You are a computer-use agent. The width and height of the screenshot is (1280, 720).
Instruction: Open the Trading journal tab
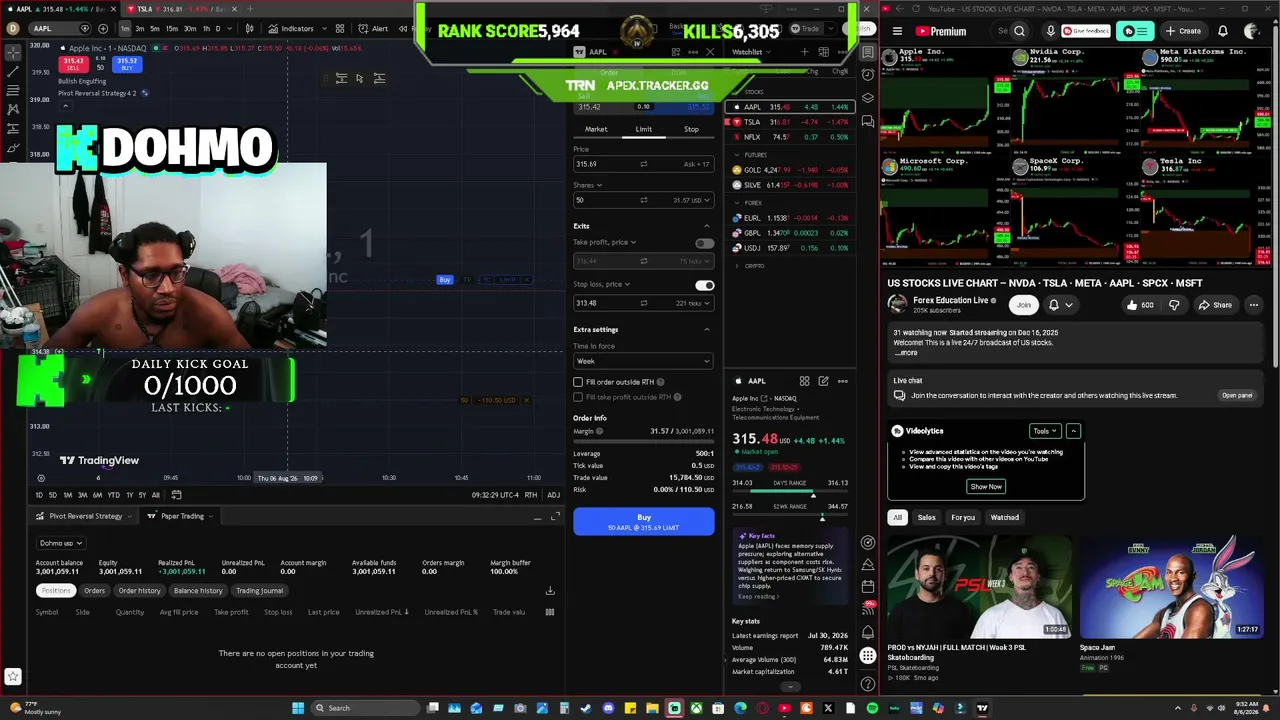point(259,590)
